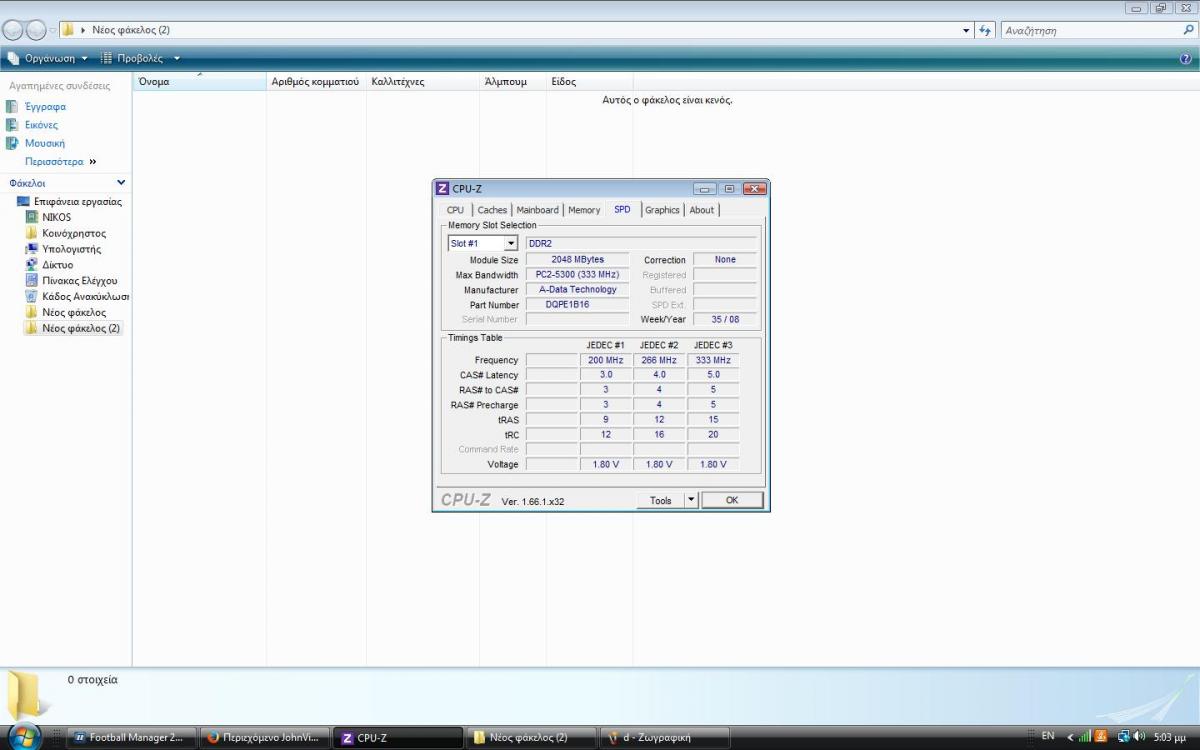The width and height of the screenshot is (1200, 750).
Task: Switch to Νέος φάκελος (2) taskbar button
Action: (531, 738)
